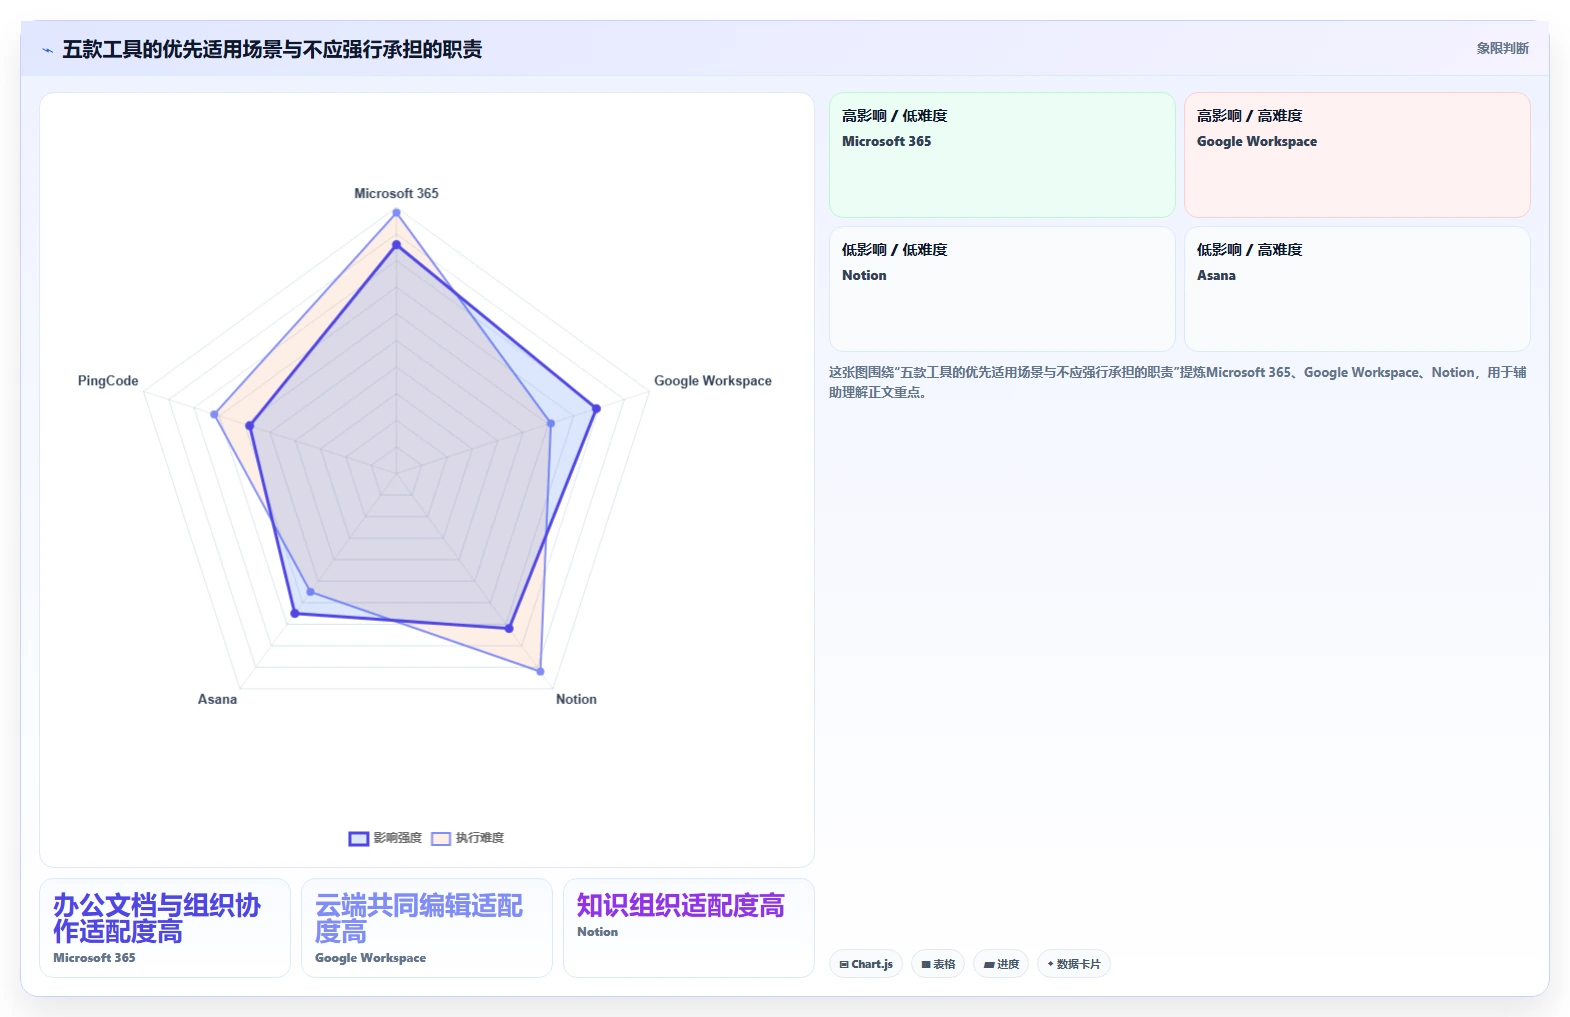
Task: Click the 云端共同编辑适配度高 headline
Action: [x=419, y=918]
